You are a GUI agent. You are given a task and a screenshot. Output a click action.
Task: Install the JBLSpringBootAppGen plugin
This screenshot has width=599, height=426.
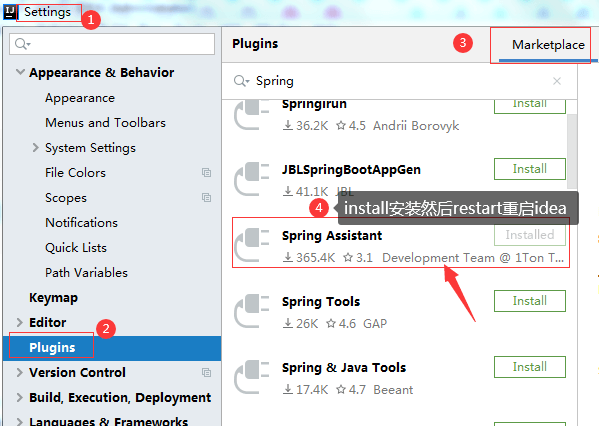tap(529, 169)
